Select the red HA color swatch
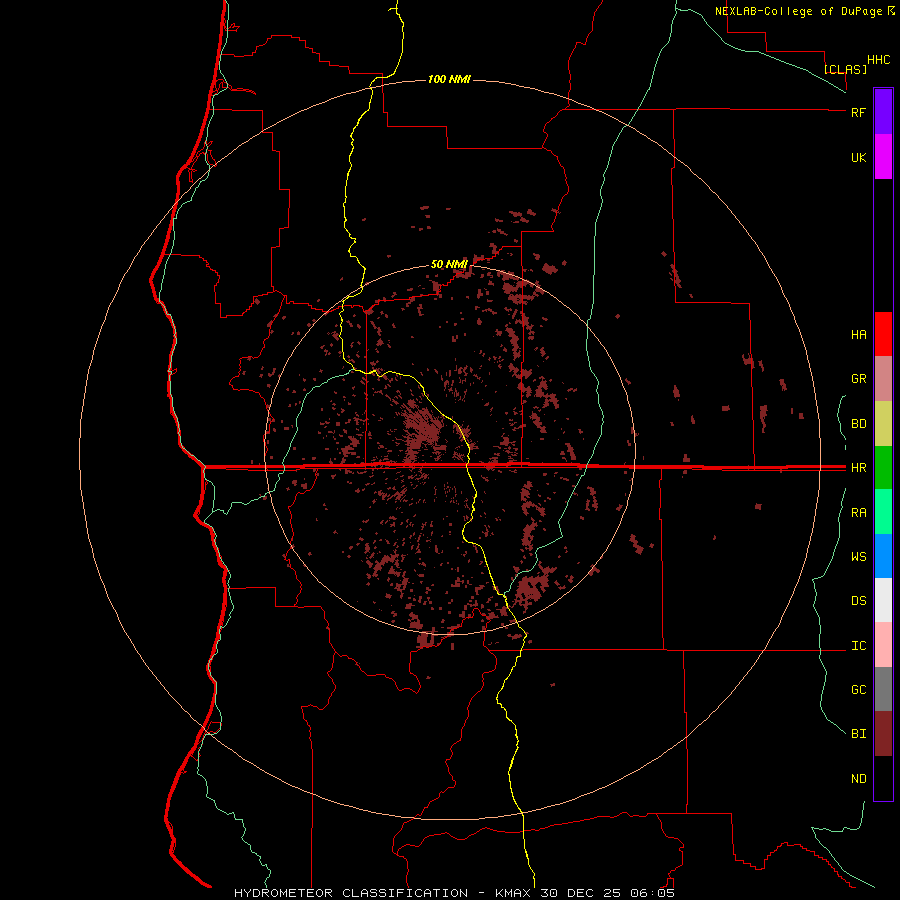The height and width of the screenshot is (900, 900). (x=883, y=334)
